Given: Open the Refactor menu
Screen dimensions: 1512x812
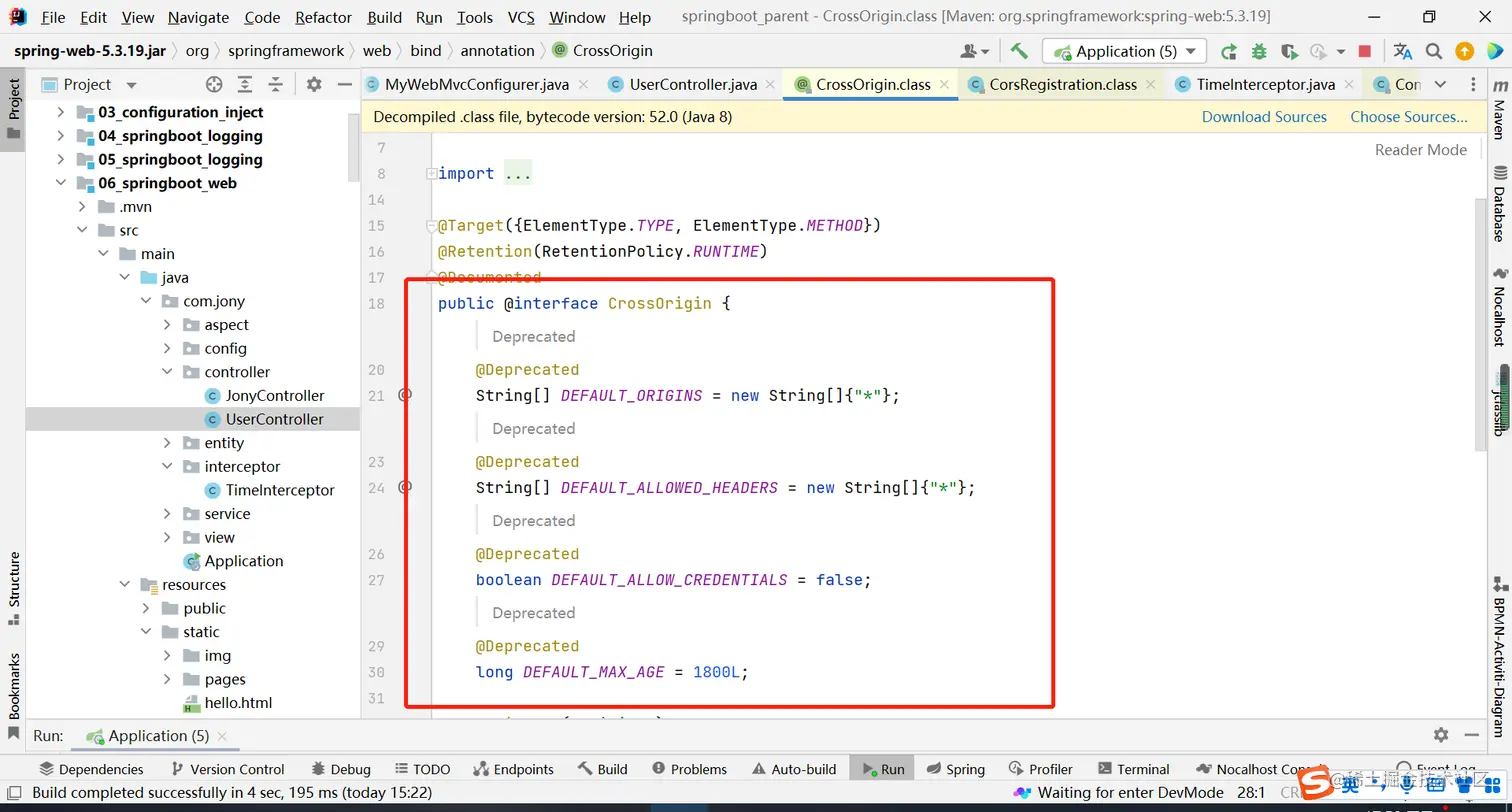Looking at the screenshot, I should (x=323, y=17).
